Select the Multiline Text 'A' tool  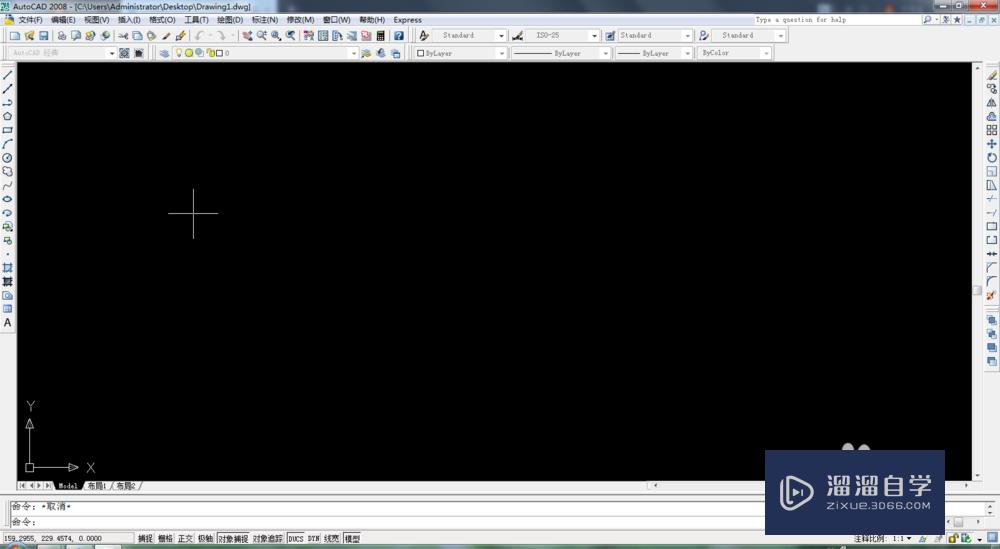click(8, 323)
